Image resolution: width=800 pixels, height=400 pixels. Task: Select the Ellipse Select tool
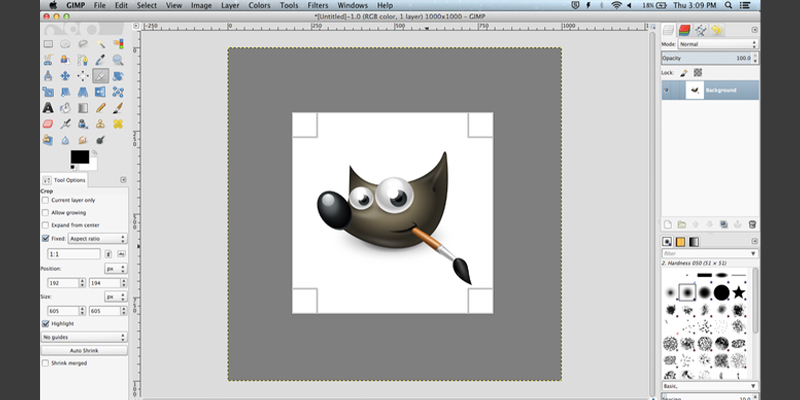click(x=65, y=44)
